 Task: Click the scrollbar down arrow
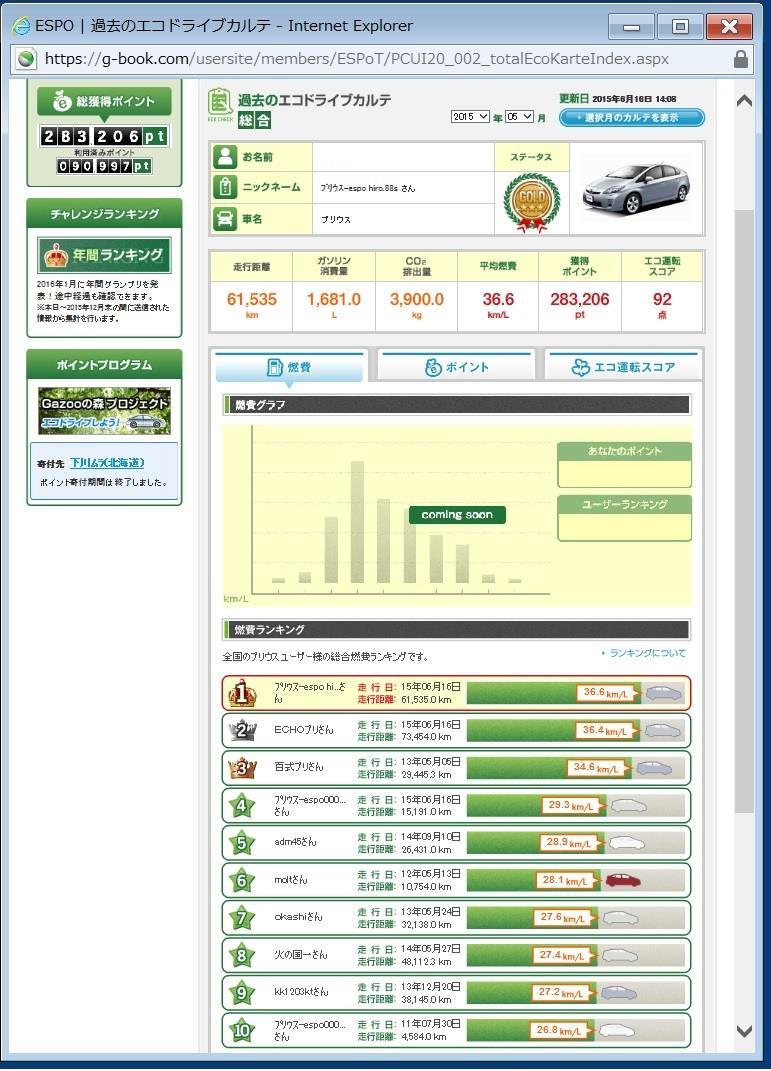coord(744,1031)
